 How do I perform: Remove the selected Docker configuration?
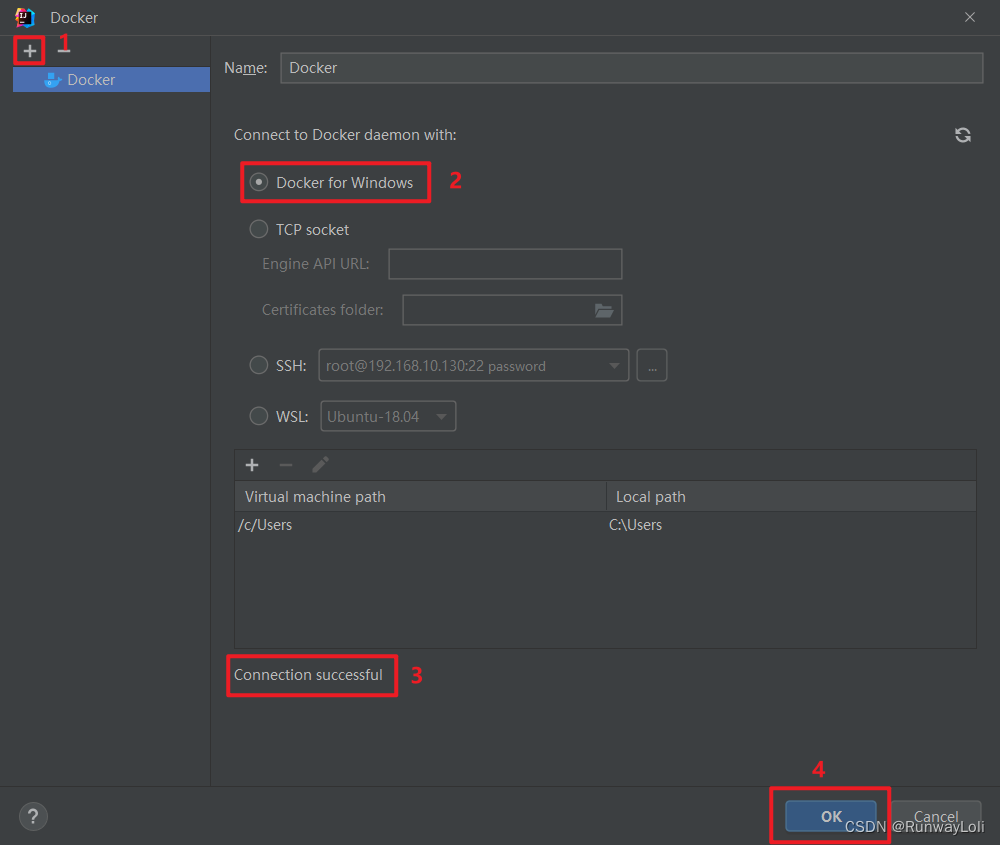(x=64, y=51)
